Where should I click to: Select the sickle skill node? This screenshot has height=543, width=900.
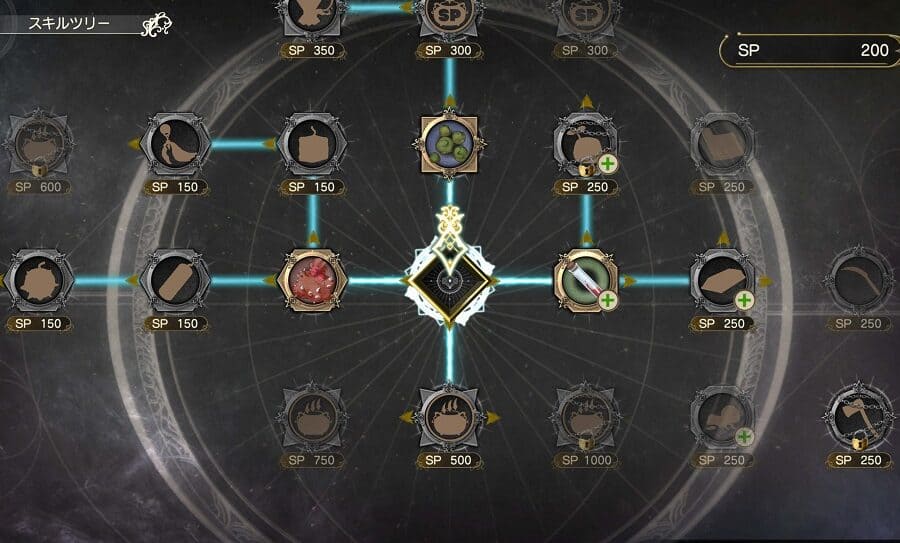[x=859, y=281]
